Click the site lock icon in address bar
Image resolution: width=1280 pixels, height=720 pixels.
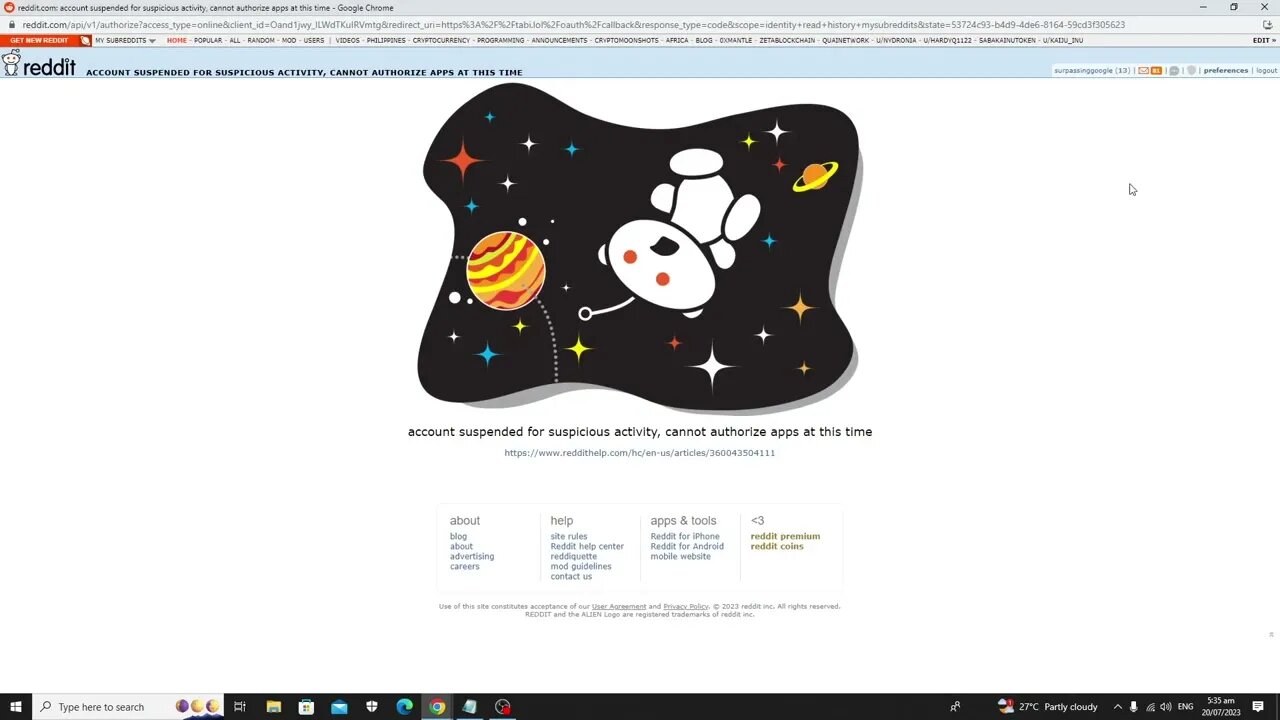12,25
